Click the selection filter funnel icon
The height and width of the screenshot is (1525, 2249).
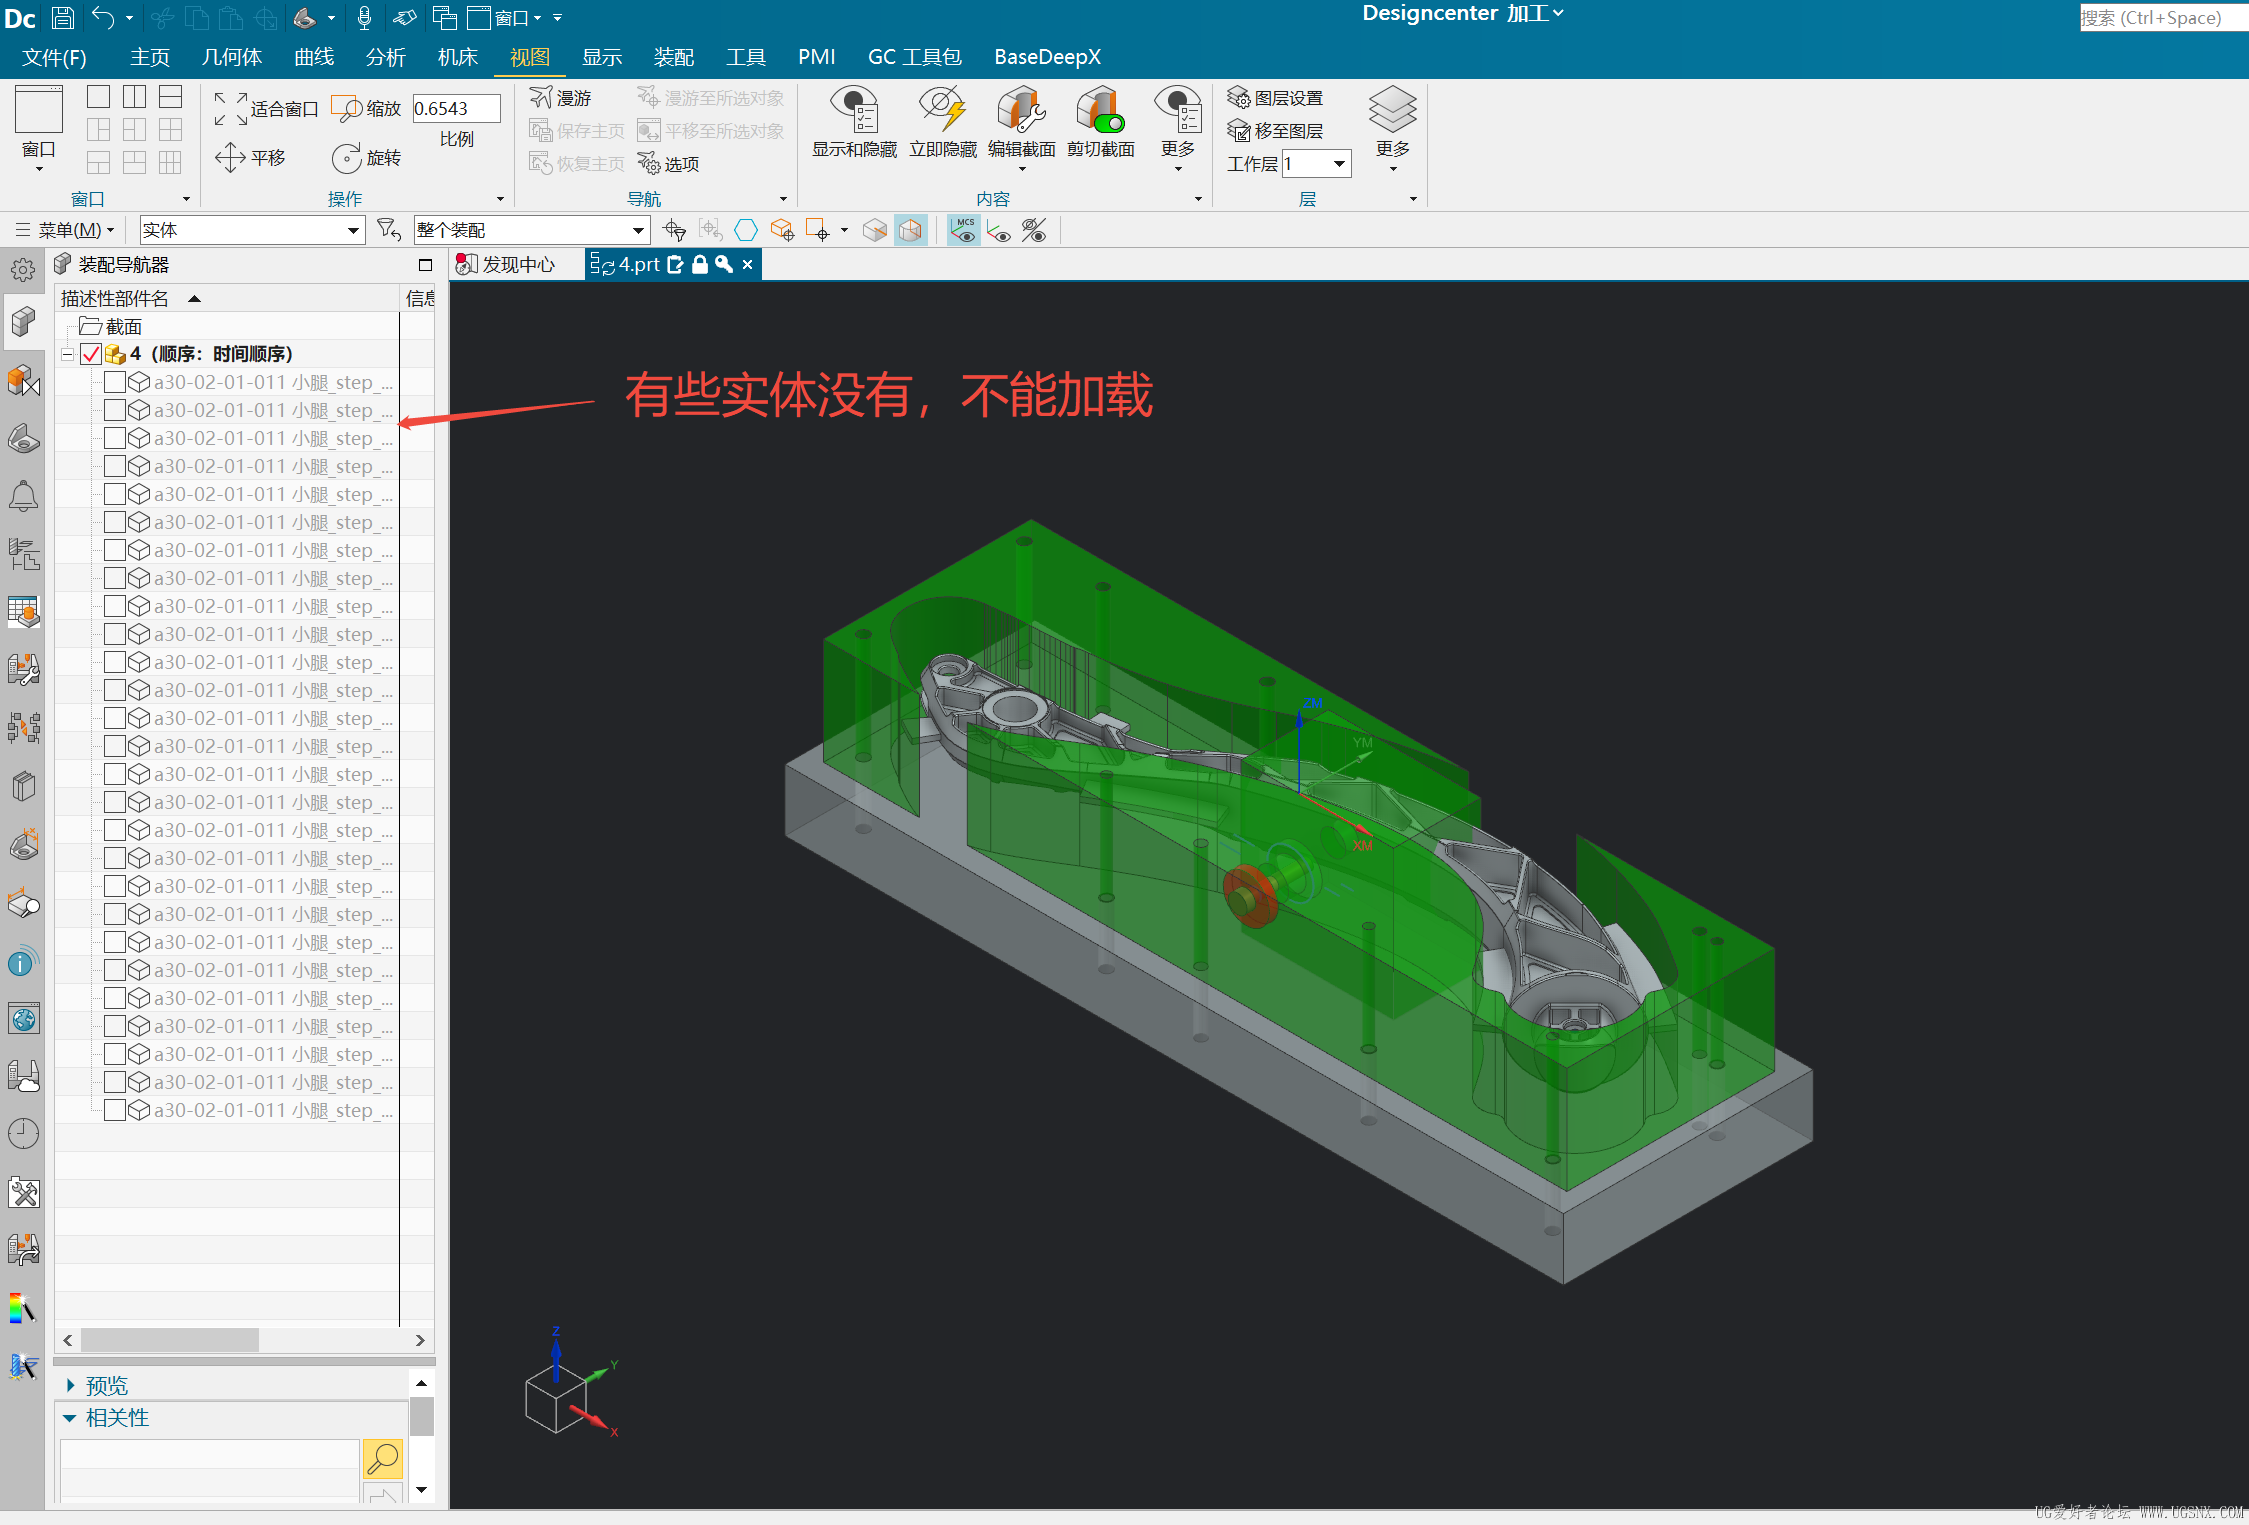[x=388, y=230]
